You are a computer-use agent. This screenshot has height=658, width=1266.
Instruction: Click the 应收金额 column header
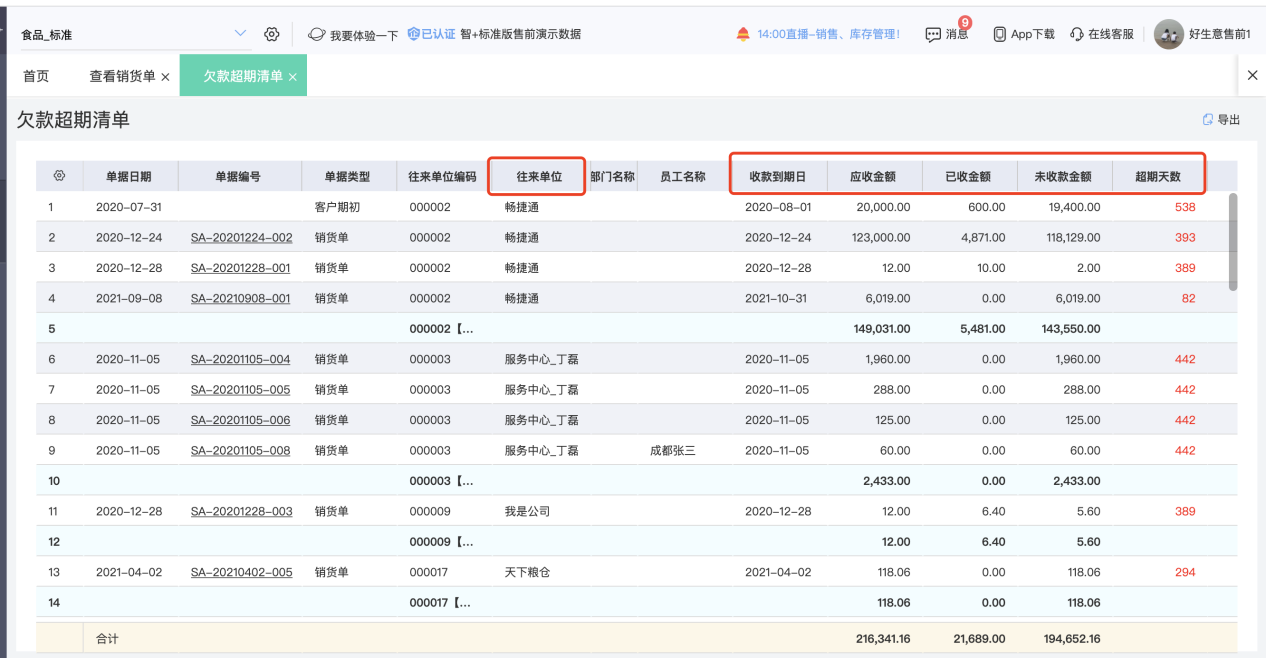click(x=873, y=176)
